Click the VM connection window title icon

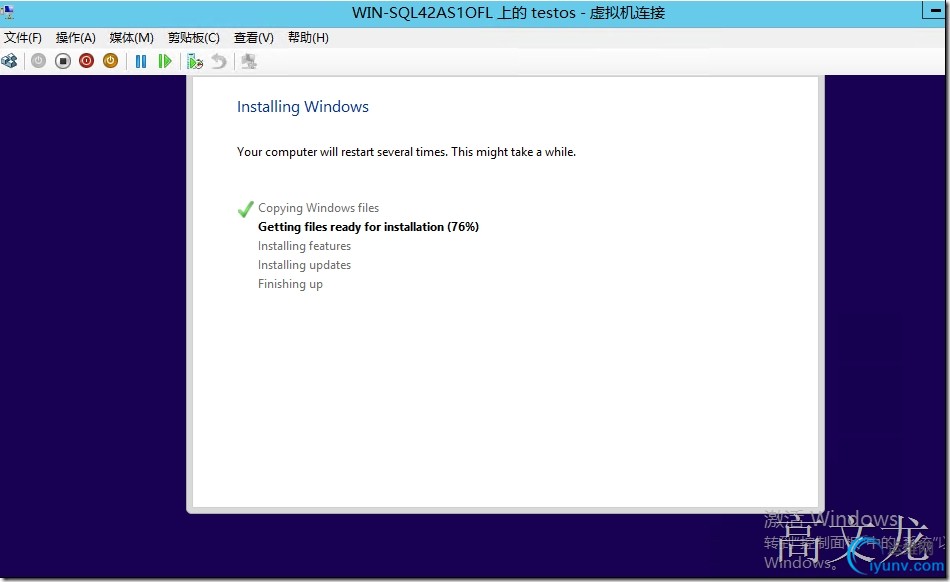click(x=8, y=12)
